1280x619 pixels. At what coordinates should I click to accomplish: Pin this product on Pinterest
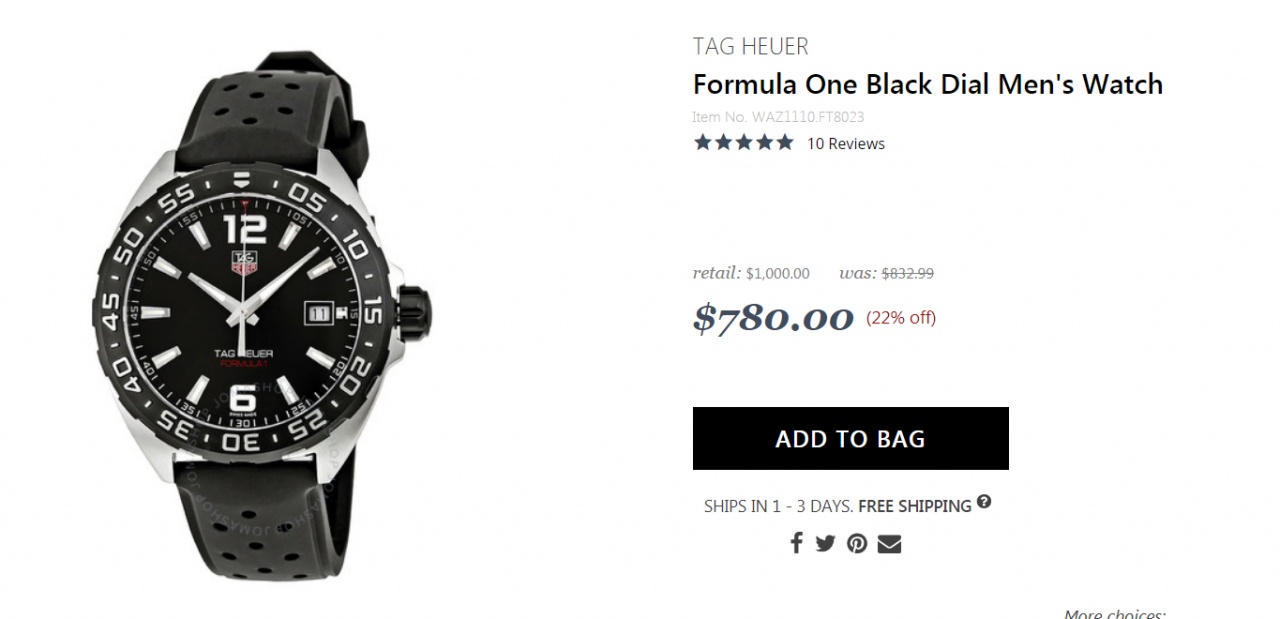click(x=857, y=543)
